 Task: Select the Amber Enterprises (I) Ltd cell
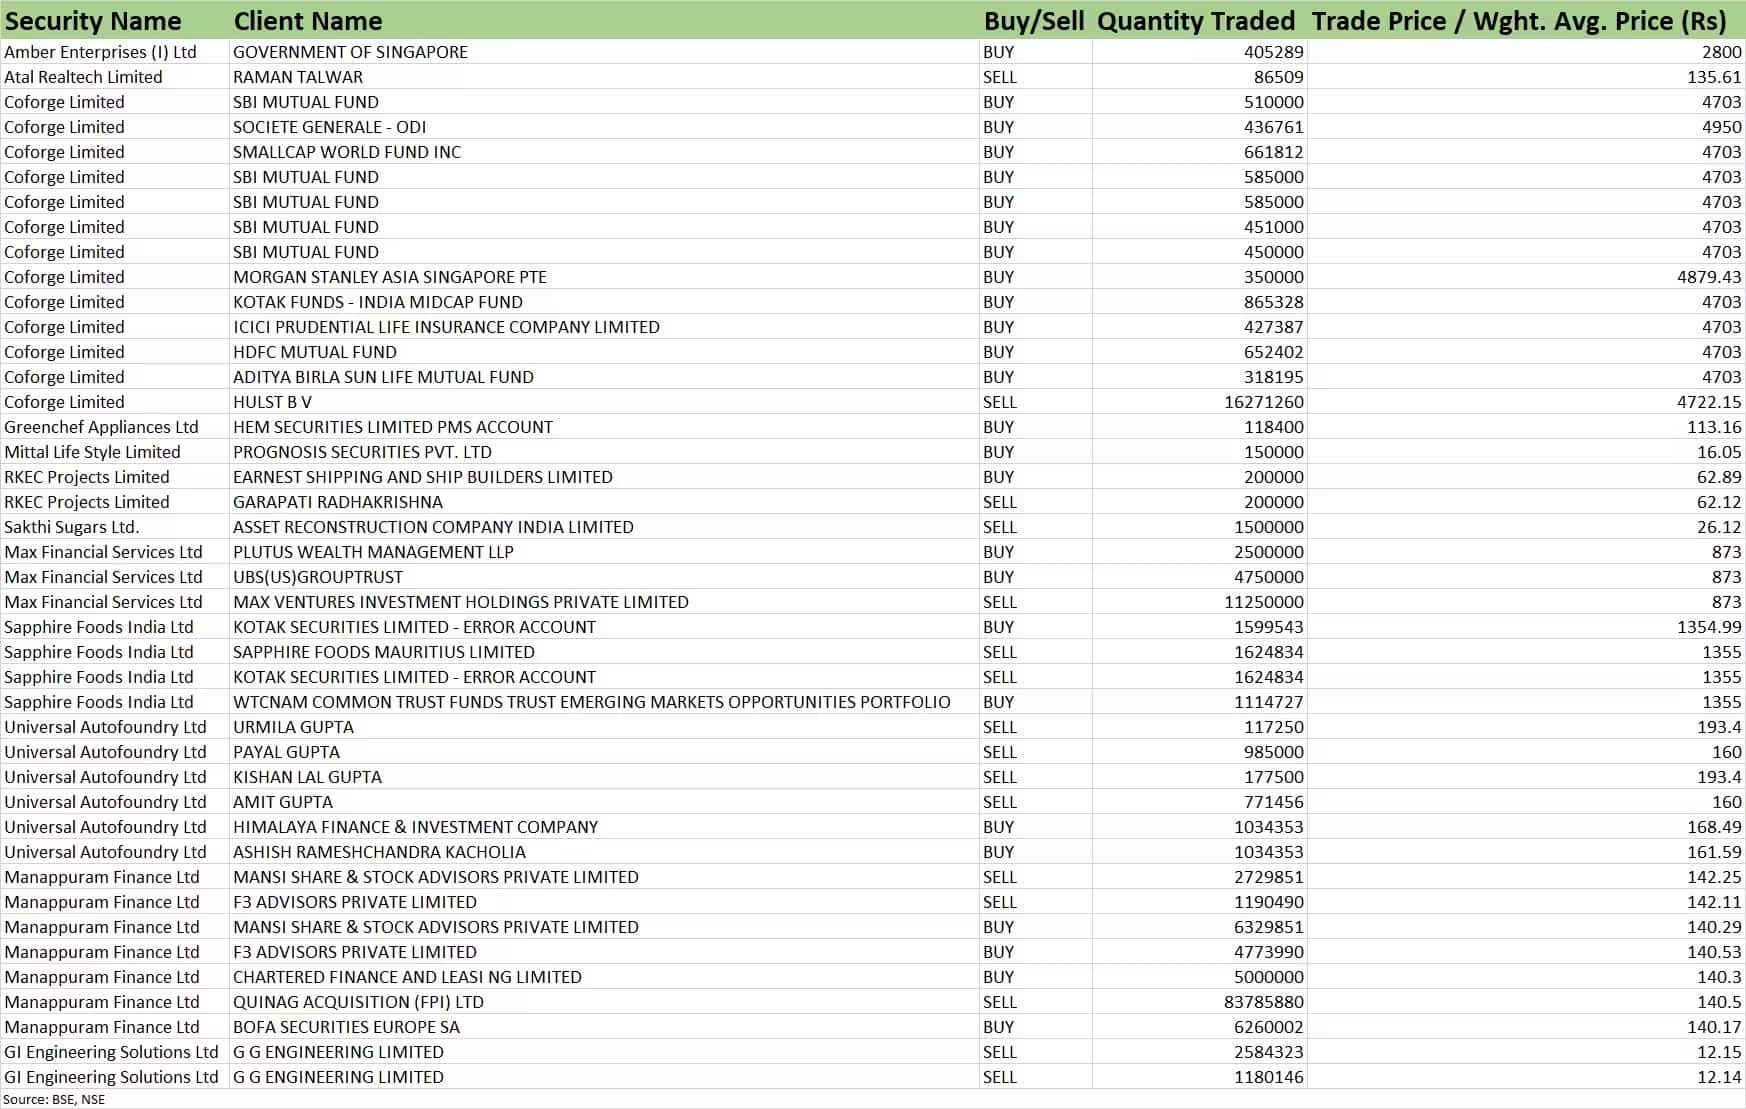coord(101,52)
